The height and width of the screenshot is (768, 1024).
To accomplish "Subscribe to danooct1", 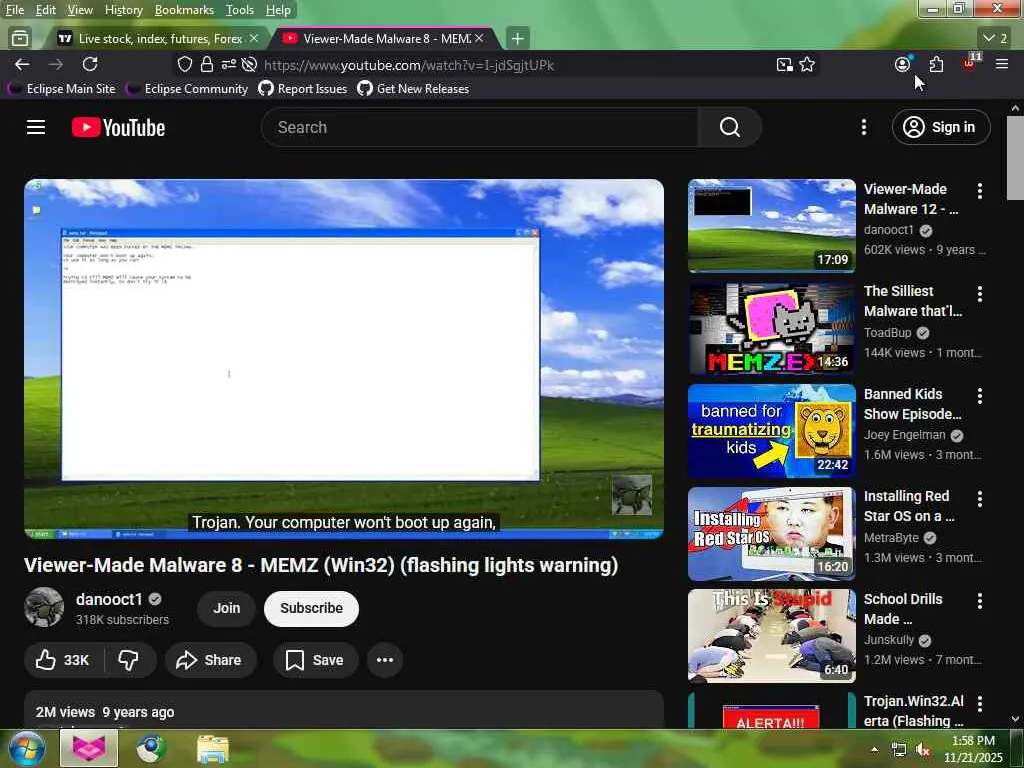I will pyautogui.click(x=312, y=608).
